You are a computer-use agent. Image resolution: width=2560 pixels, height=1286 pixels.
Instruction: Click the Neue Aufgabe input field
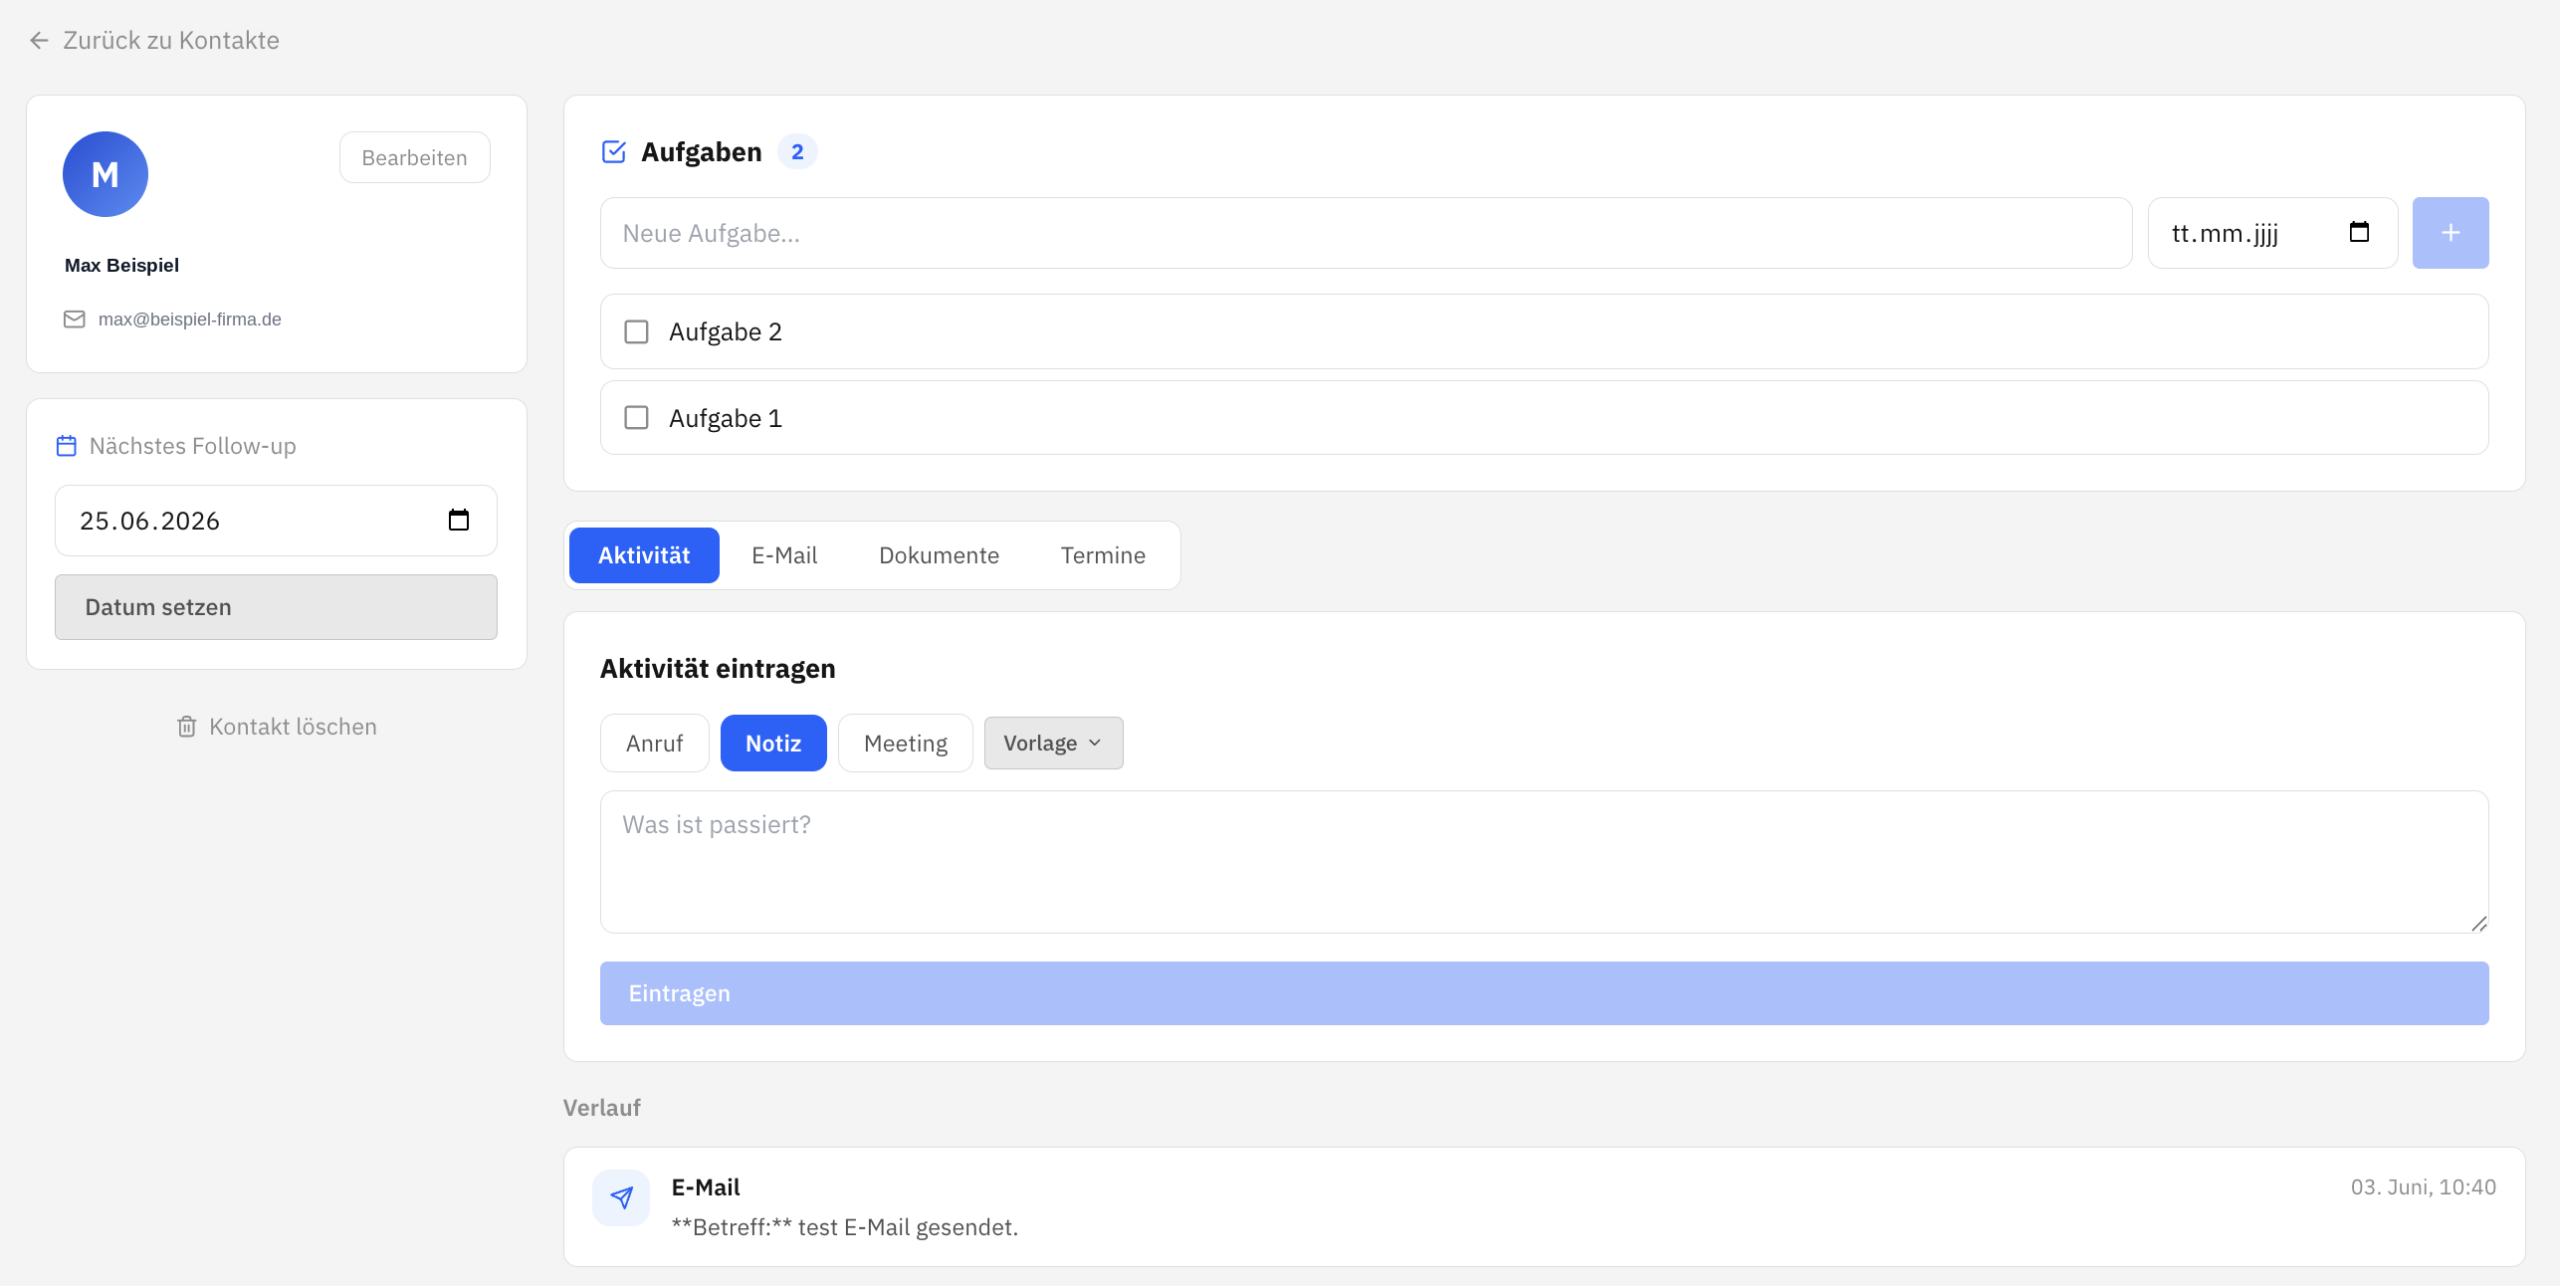click(1366, 233)
